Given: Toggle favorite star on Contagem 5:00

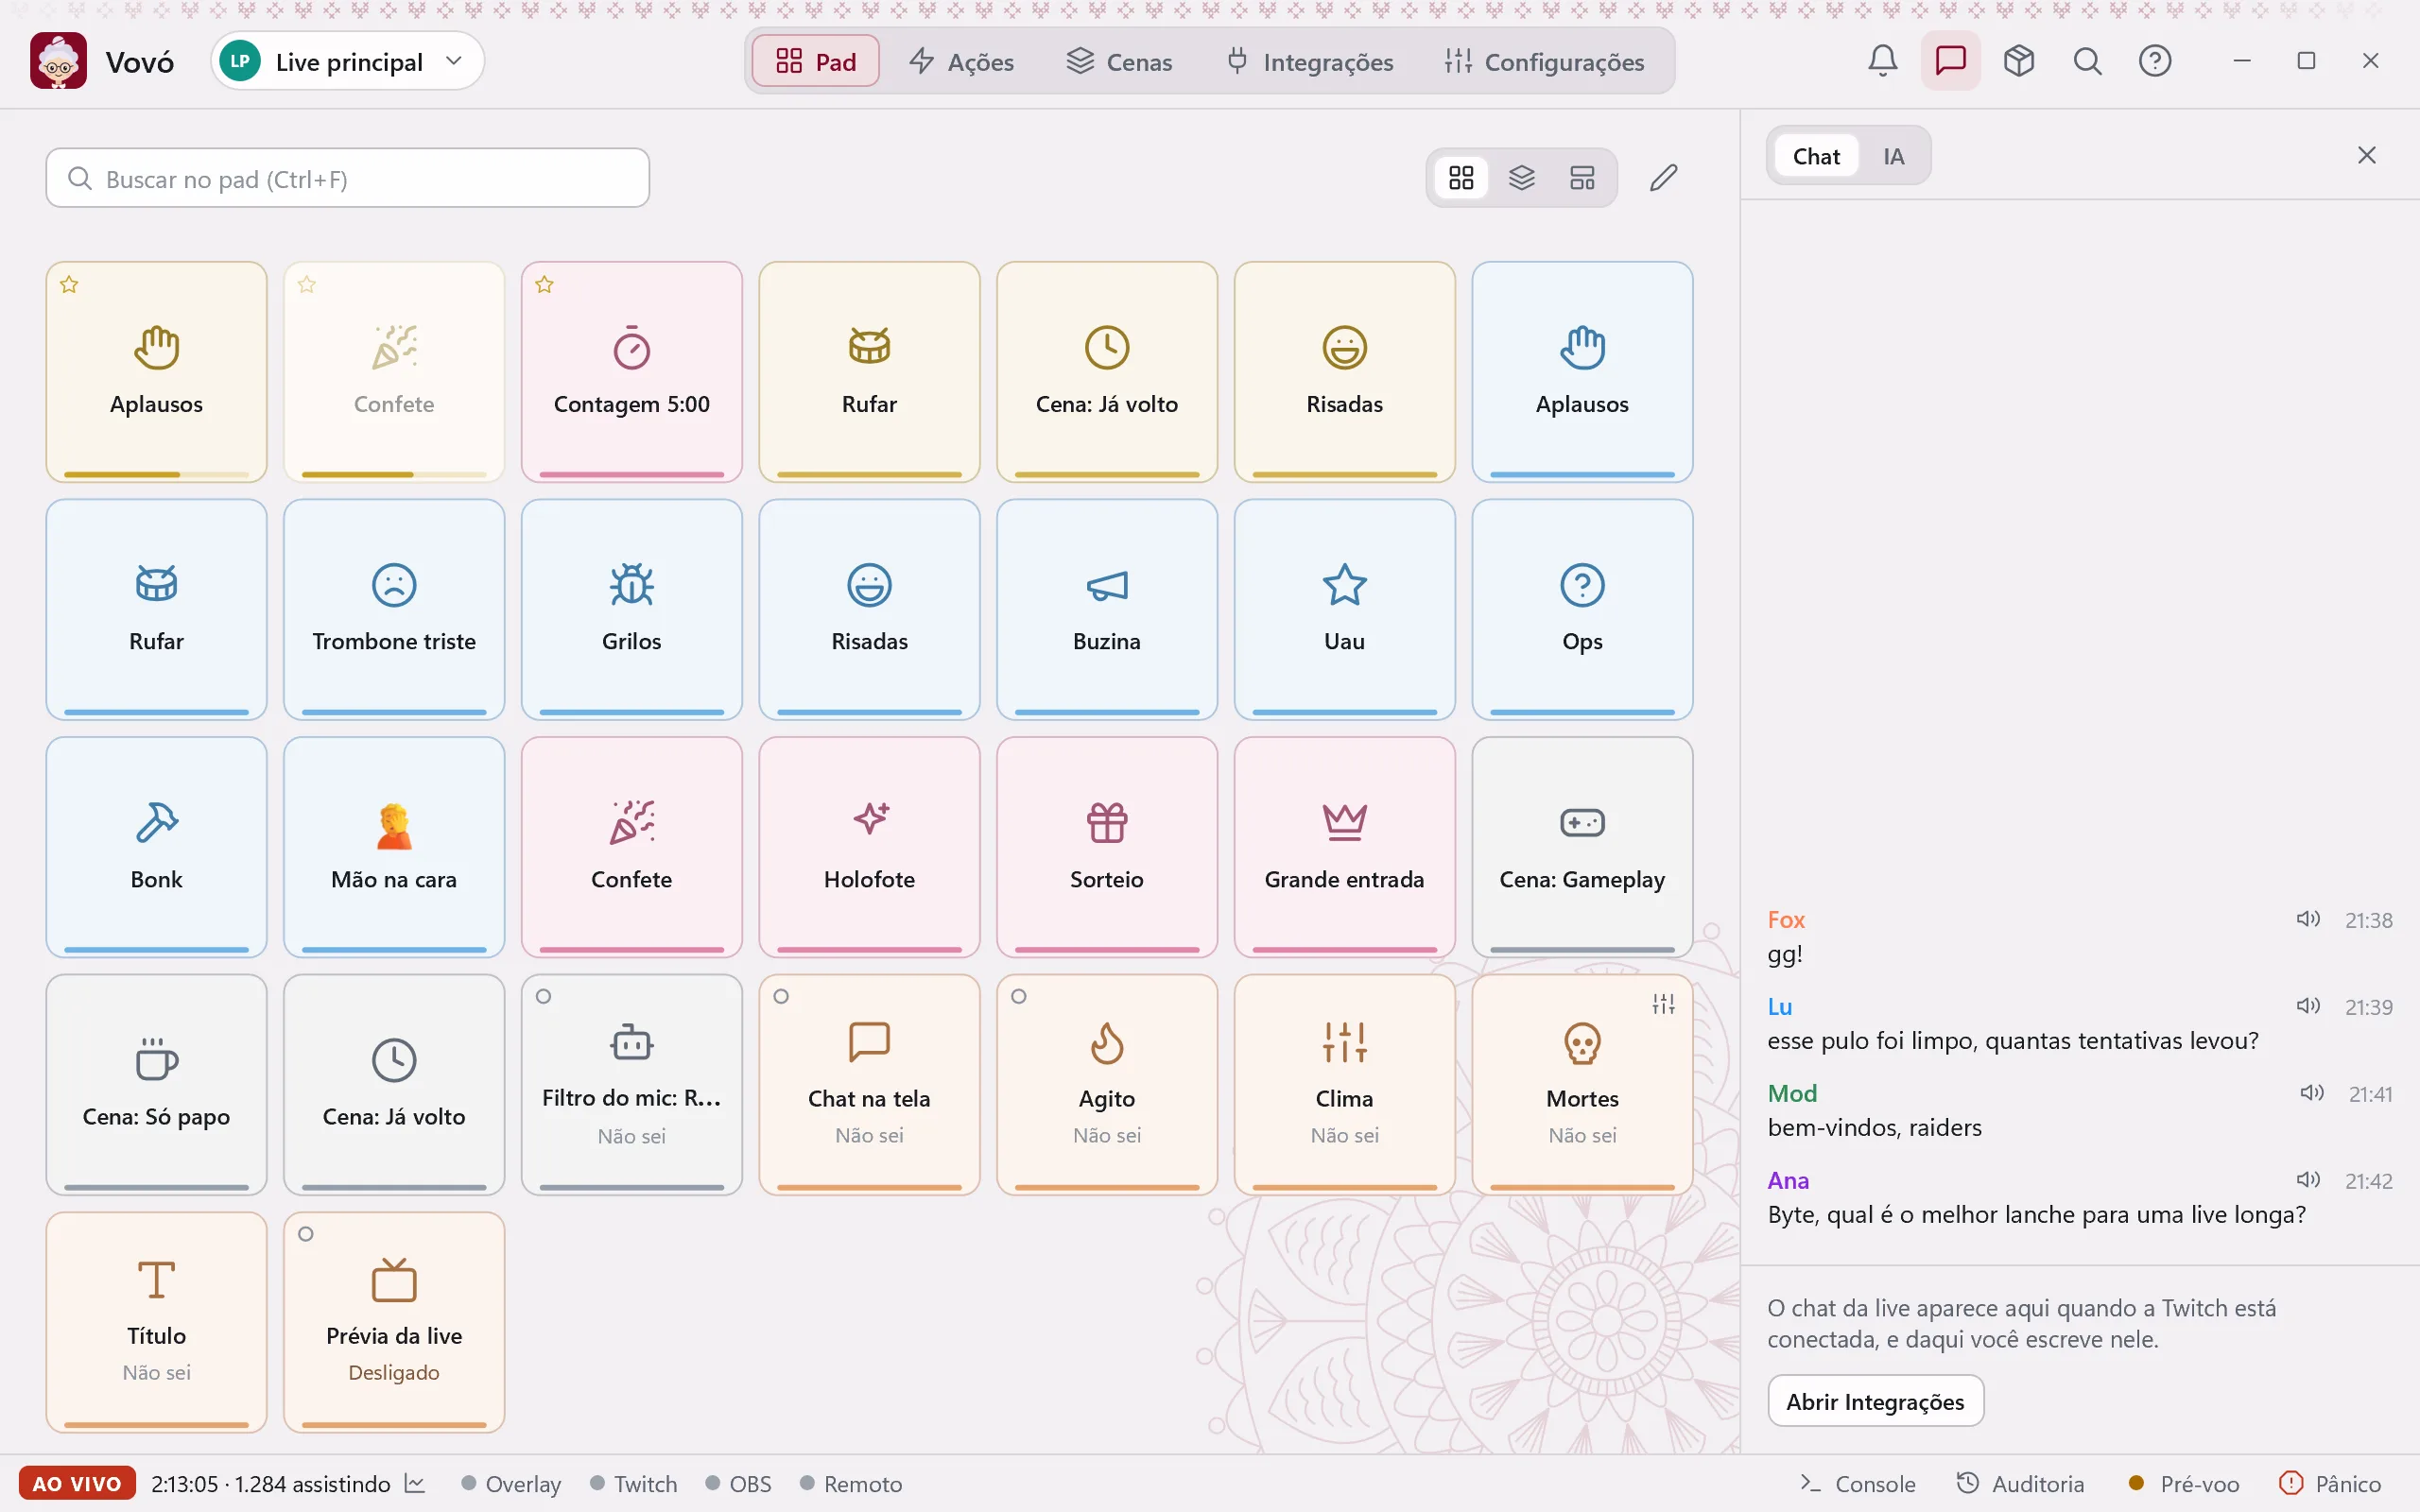Looking at the screenshot, I should click(x=544, y=285).
